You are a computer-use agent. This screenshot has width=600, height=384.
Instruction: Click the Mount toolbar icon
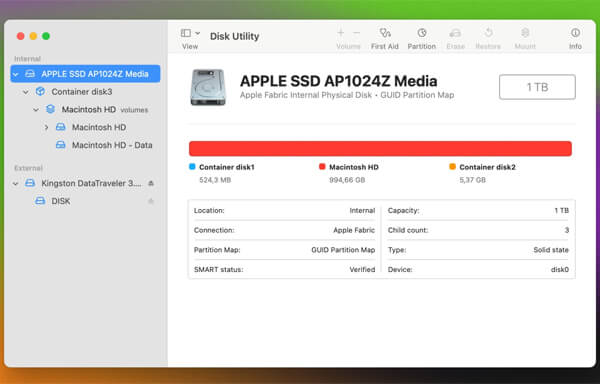pos(525,33)
